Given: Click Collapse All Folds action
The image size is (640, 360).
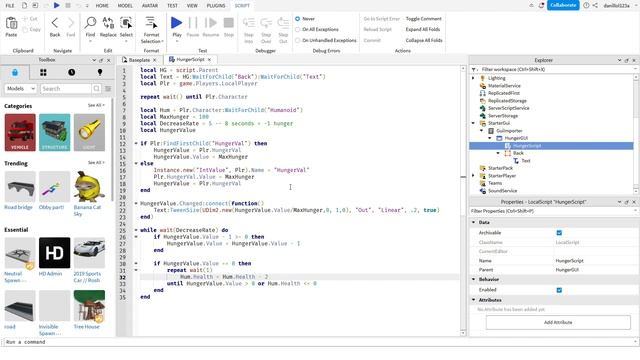Looking at the screenshot, I should tap(424, 40).
